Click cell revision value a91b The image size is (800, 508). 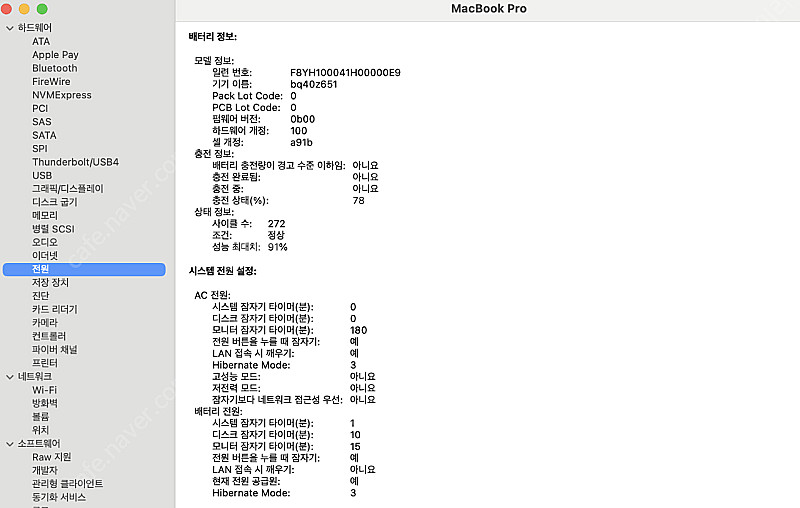pos(302,142)
